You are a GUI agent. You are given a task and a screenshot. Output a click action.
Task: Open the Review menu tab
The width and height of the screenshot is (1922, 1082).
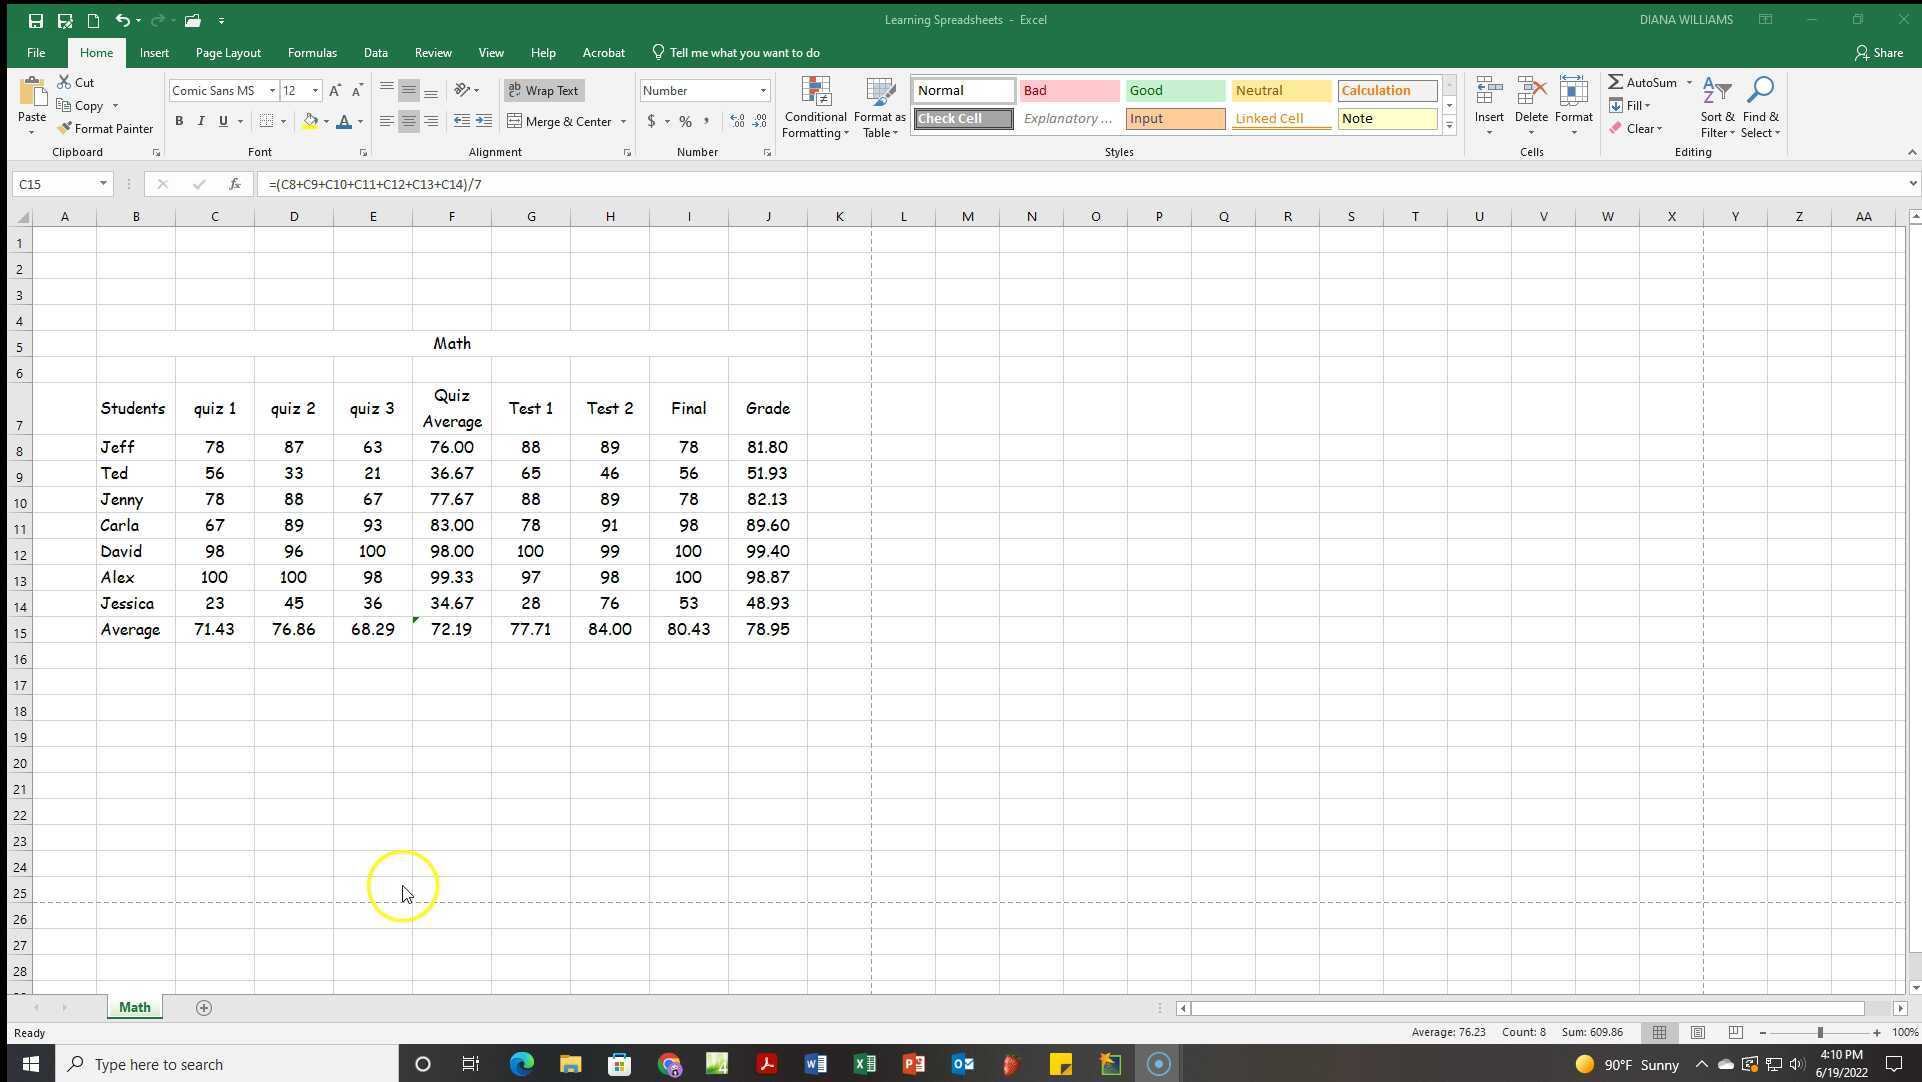[432, 52]
